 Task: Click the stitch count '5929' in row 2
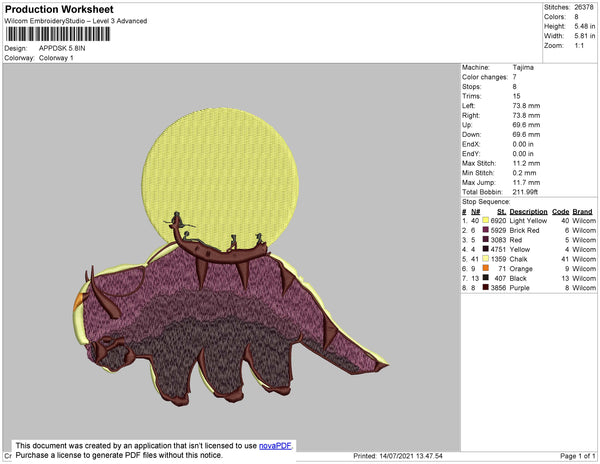[498, 230]
